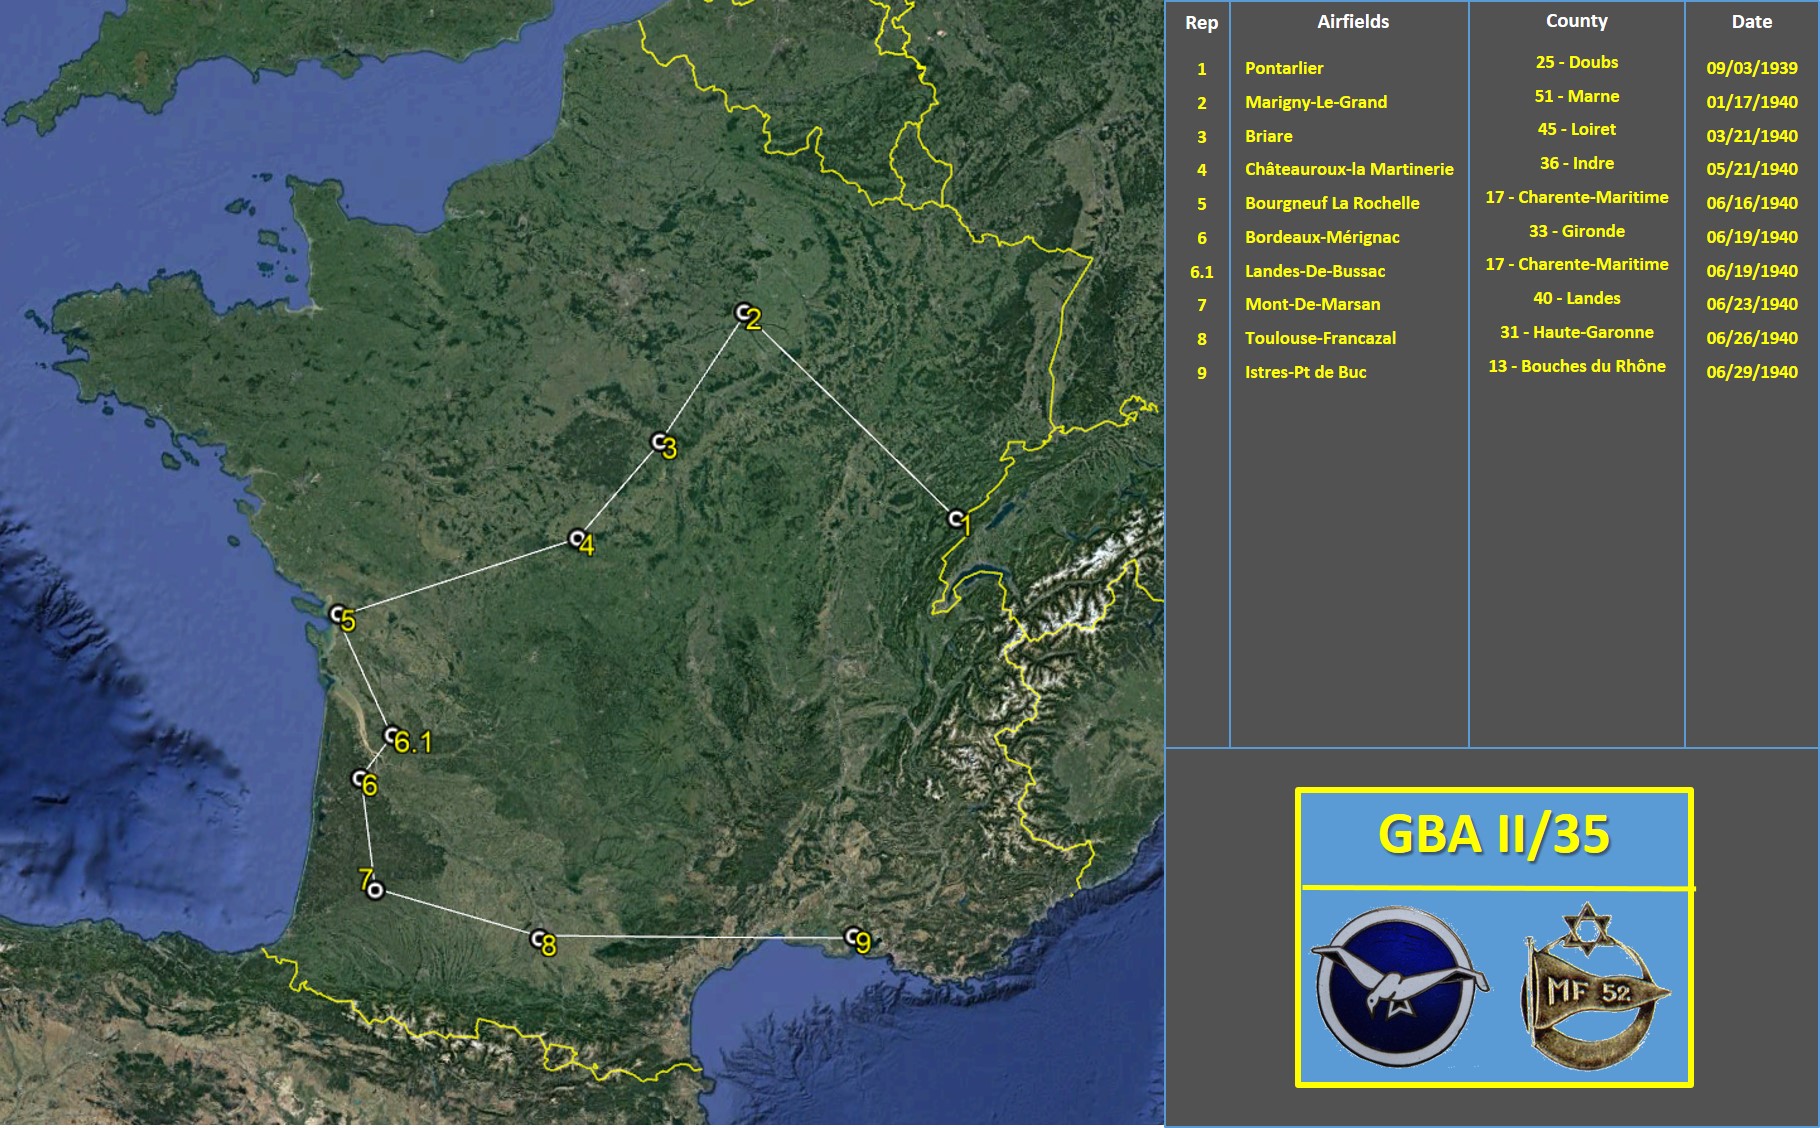Click map waypoint marker 6
Screen dimensions: 1820x1128
pos(360,779)
